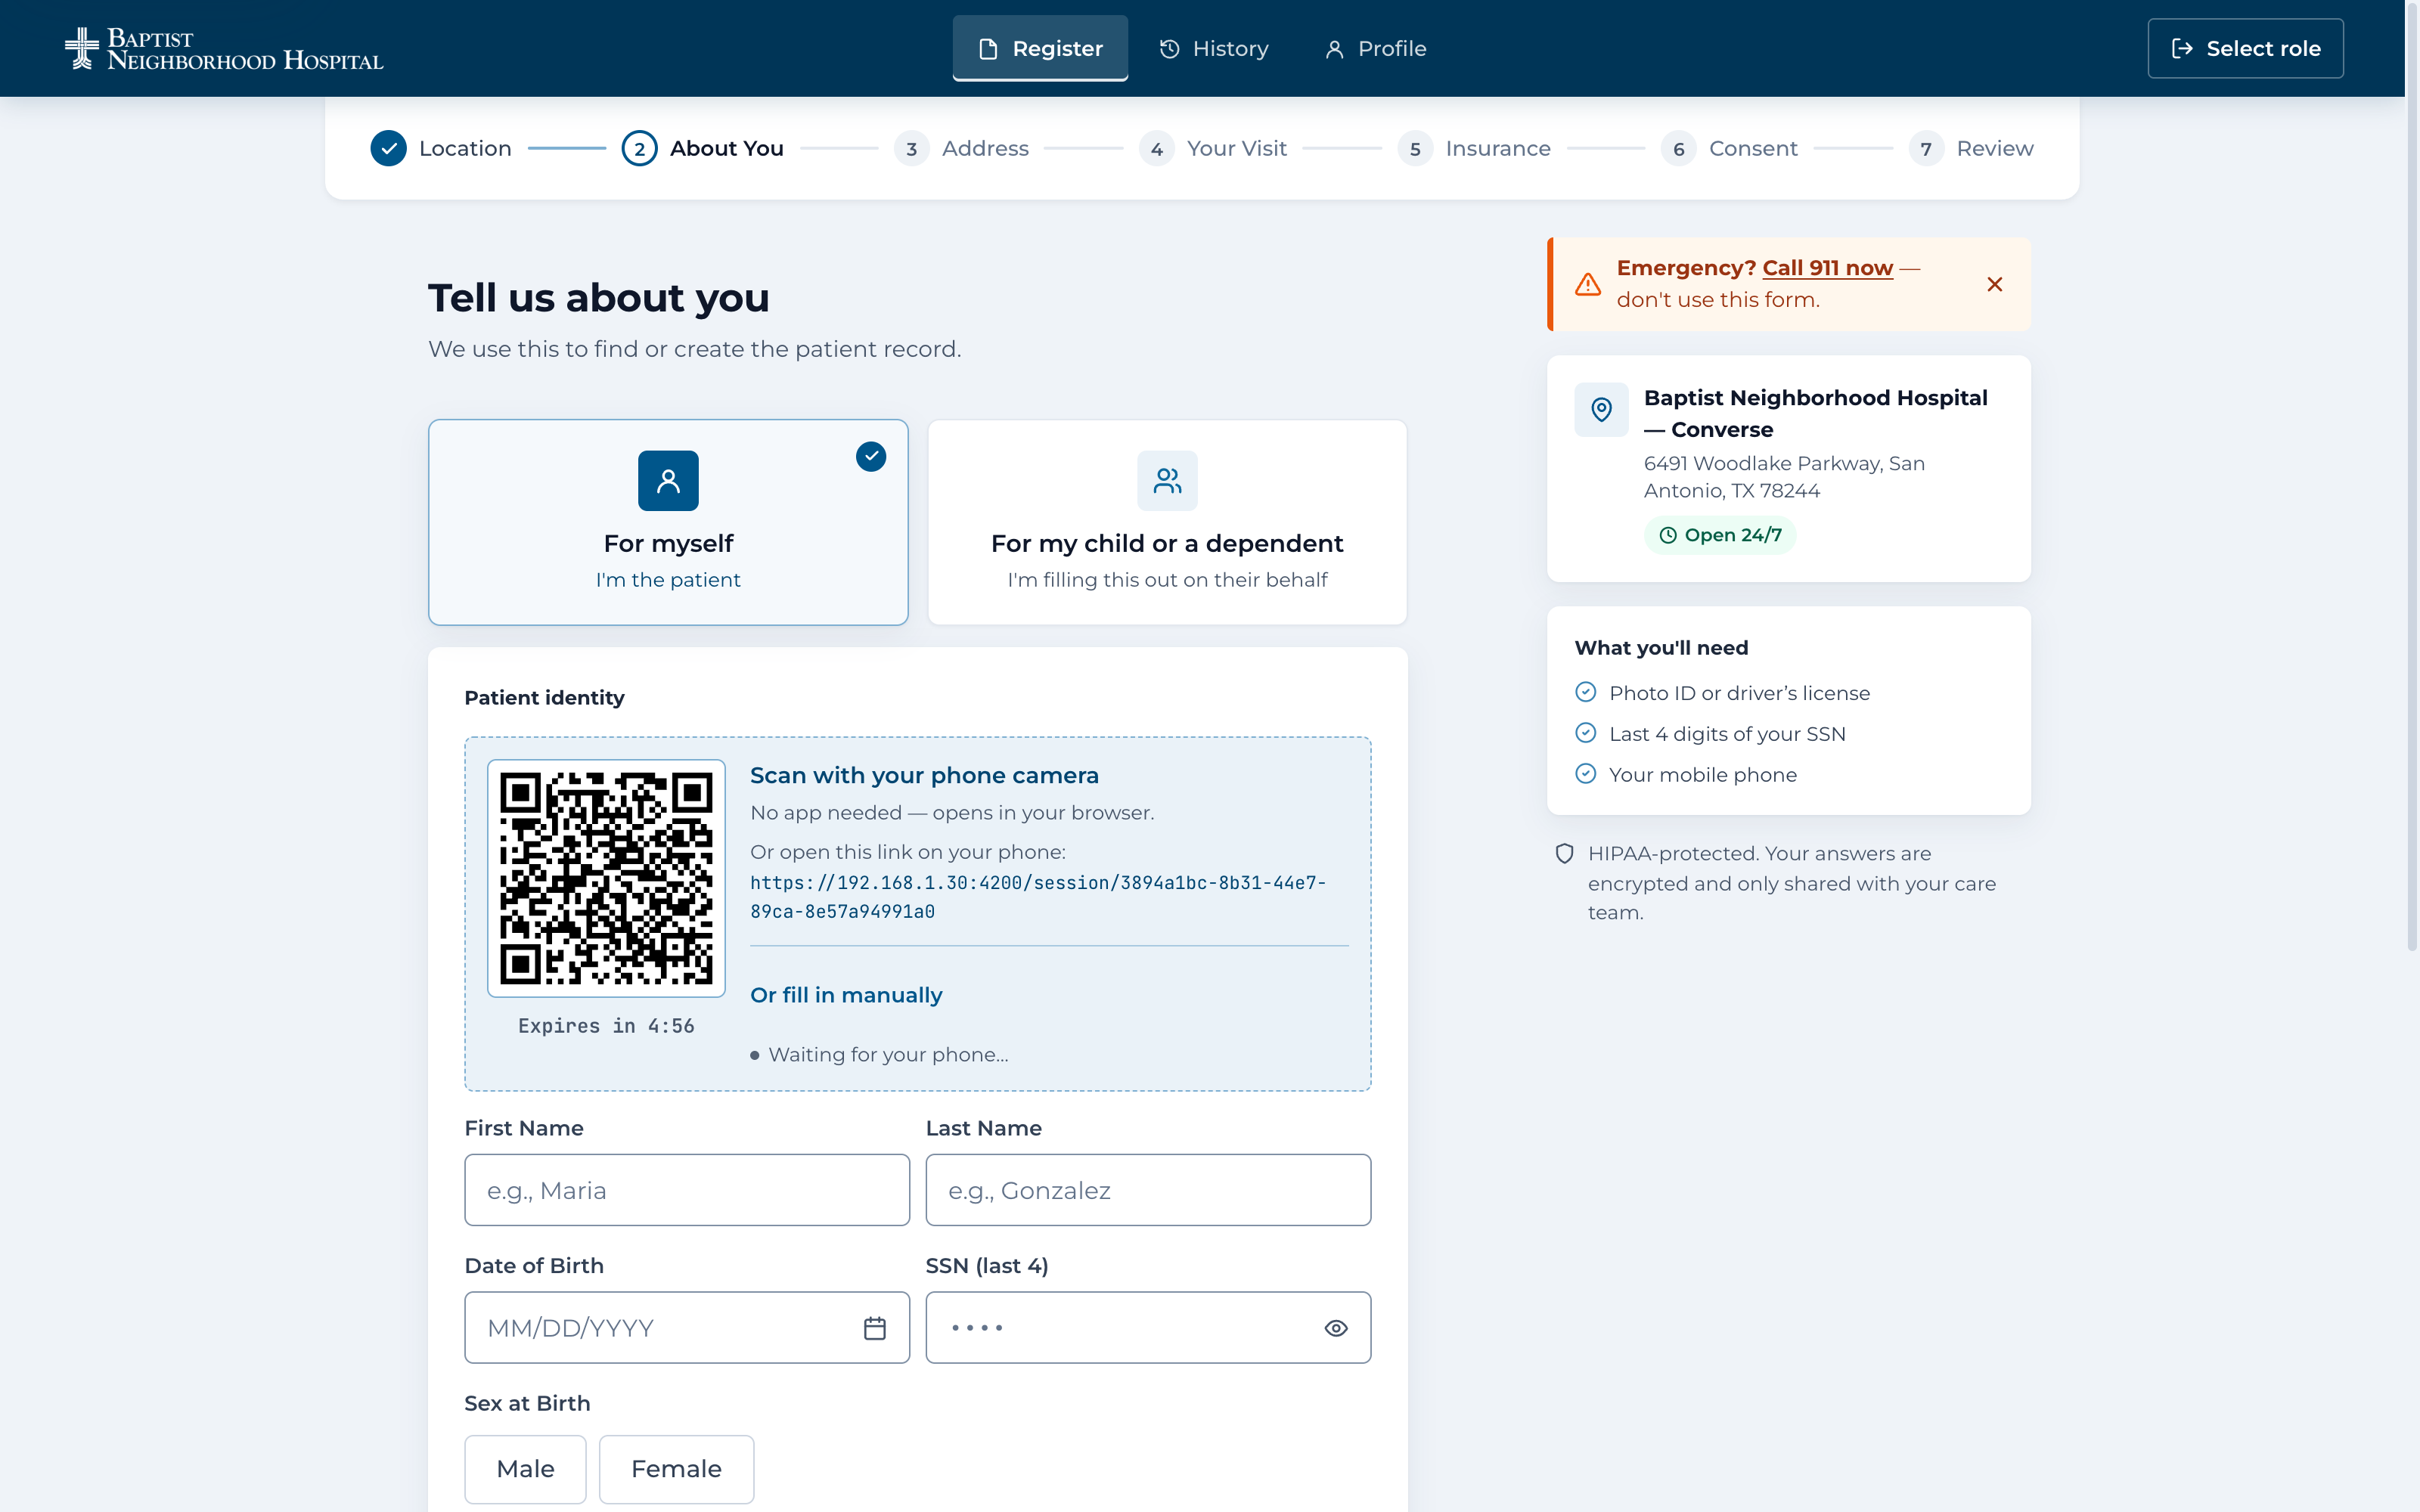
Task: Click the check icon next to Your mobile phone
Action: point(1586,773)
